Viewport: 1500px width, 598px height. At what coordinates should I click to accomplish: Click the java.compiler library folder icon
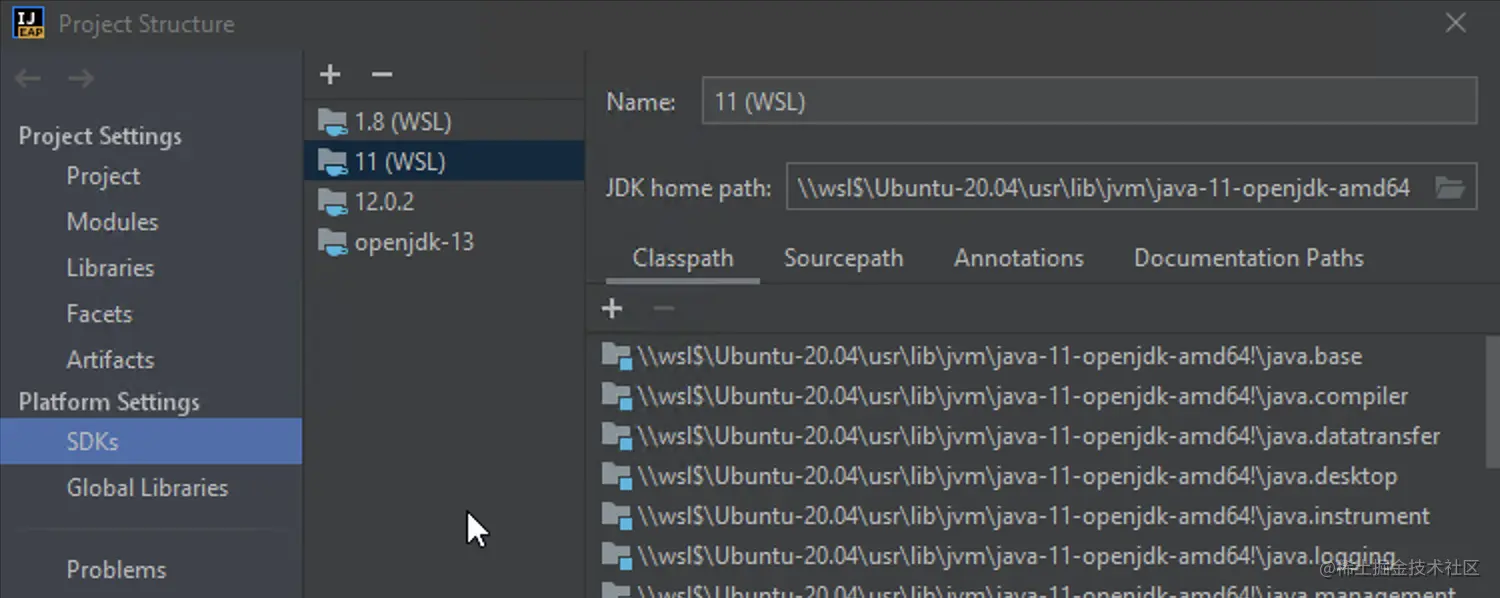tap(617, 397)
